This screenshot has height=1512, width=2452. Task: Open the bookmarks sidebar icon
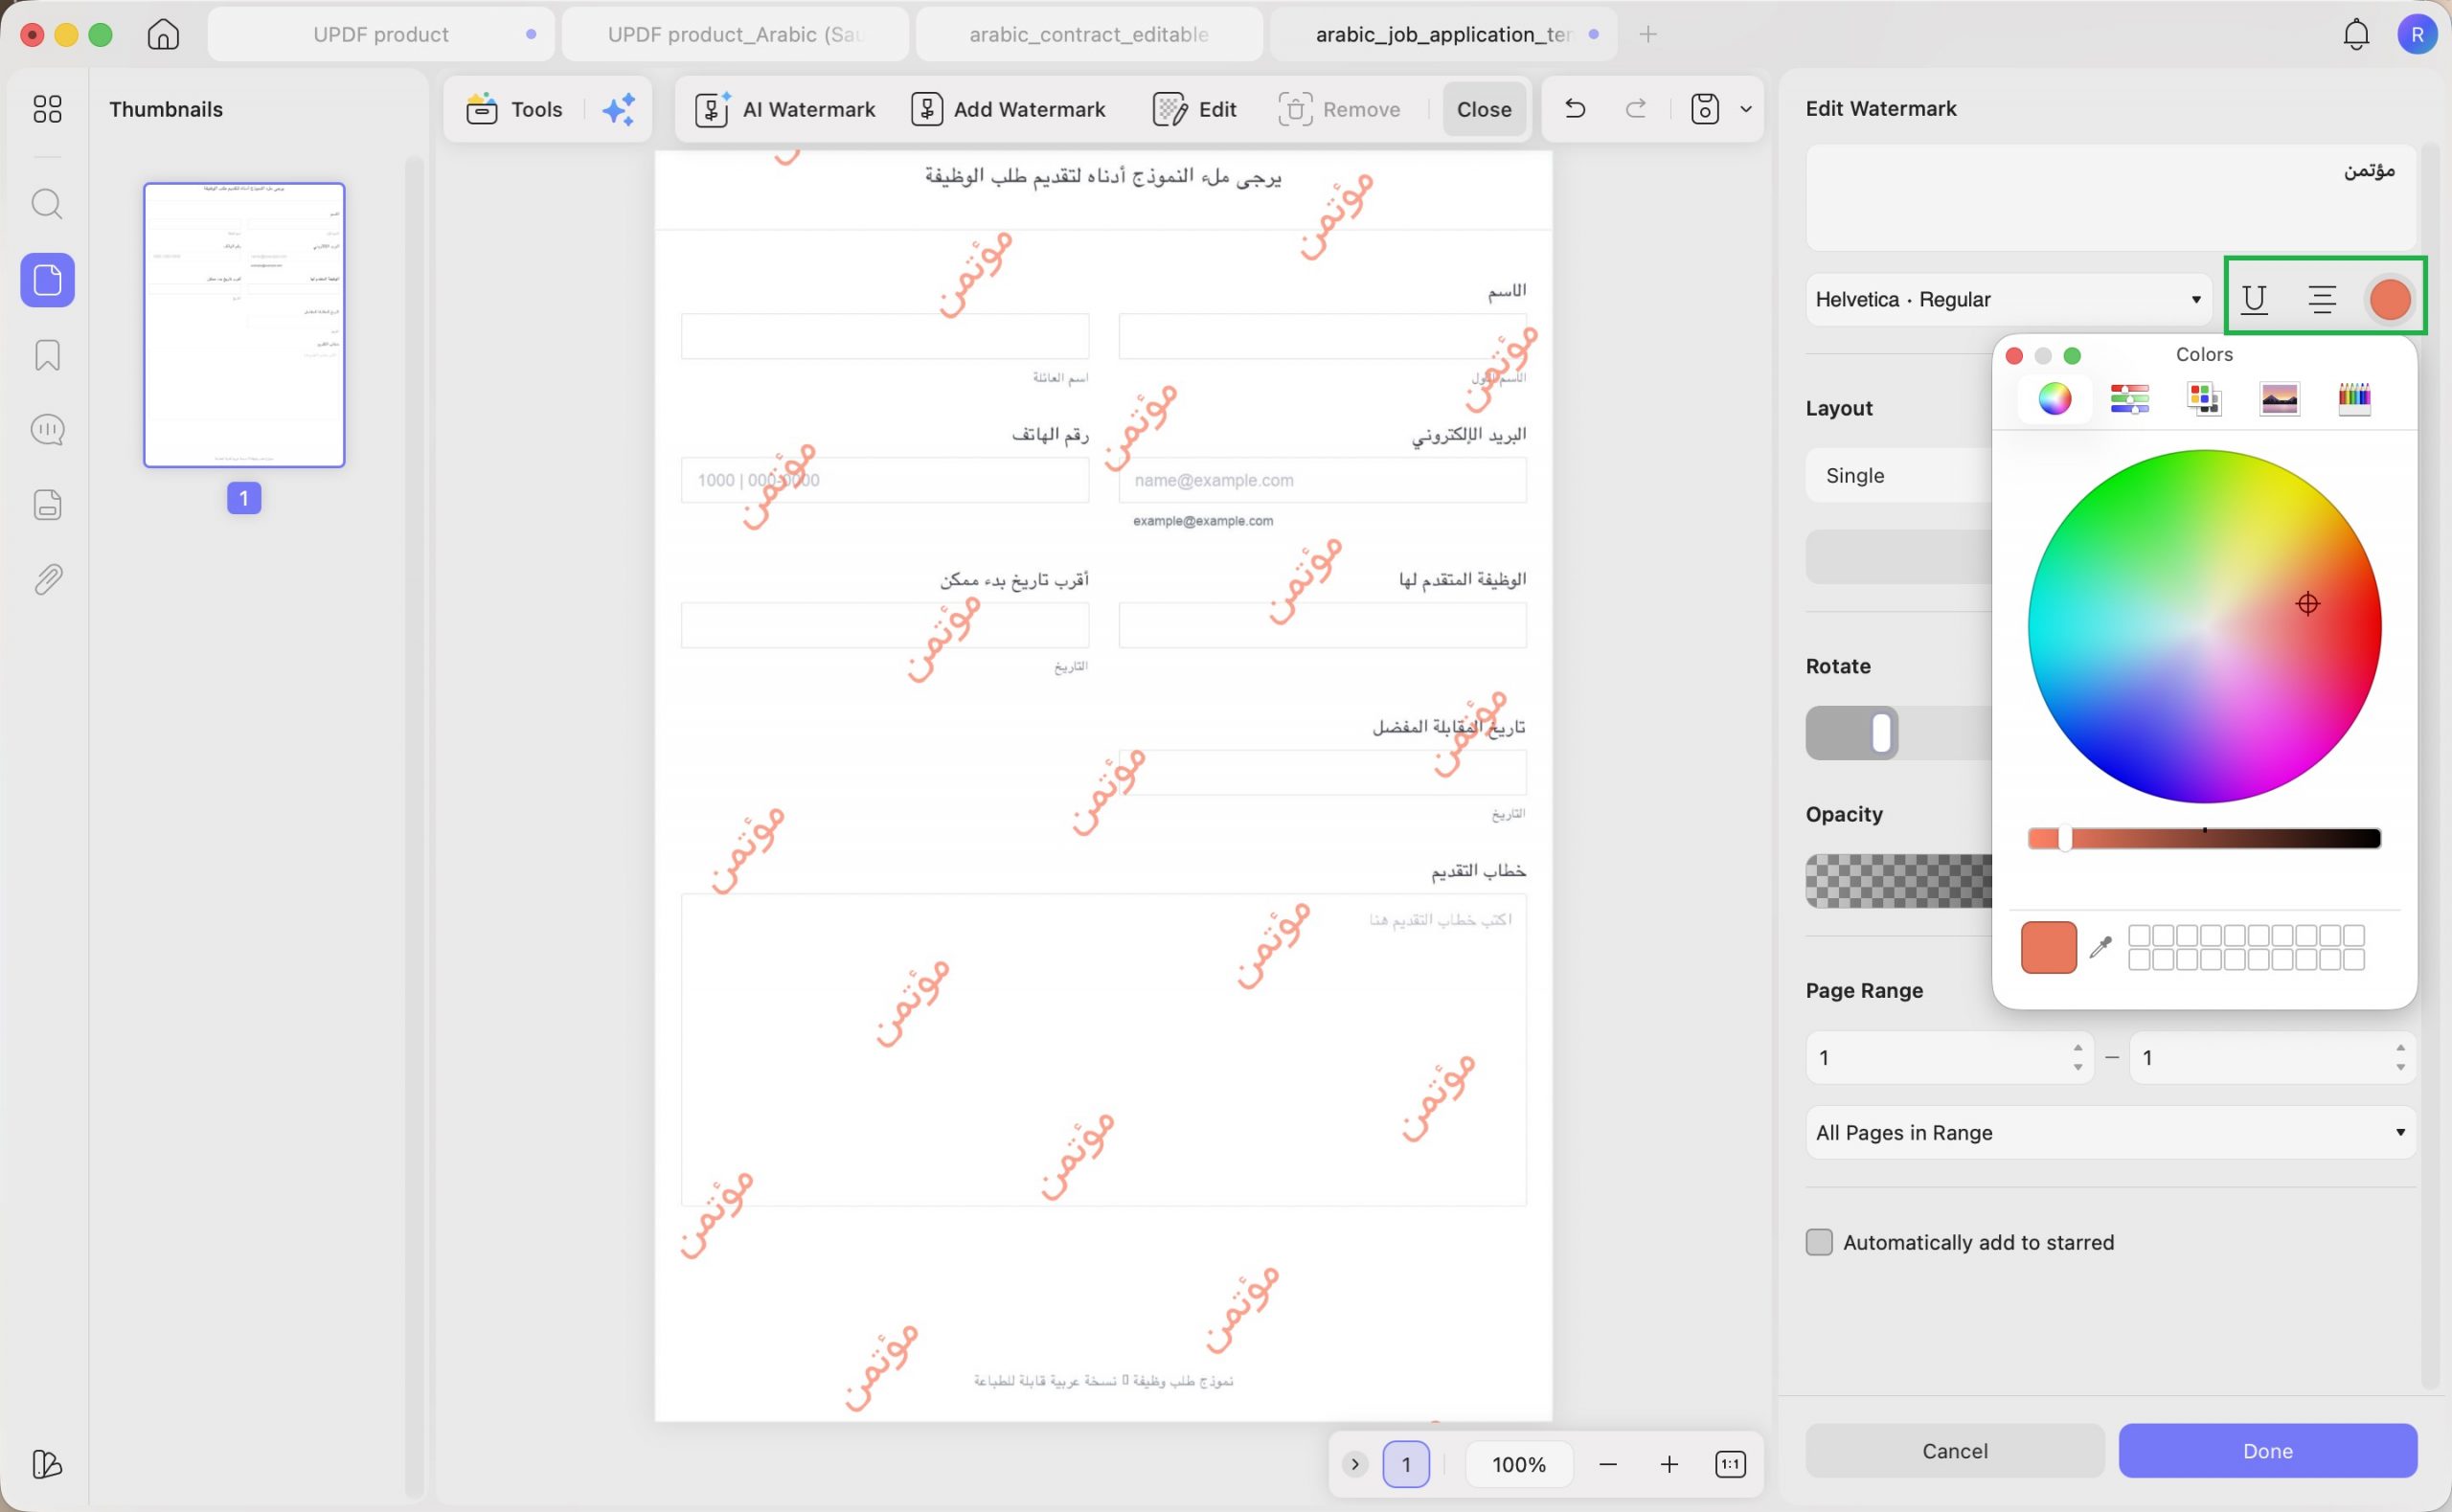[47, 355]
